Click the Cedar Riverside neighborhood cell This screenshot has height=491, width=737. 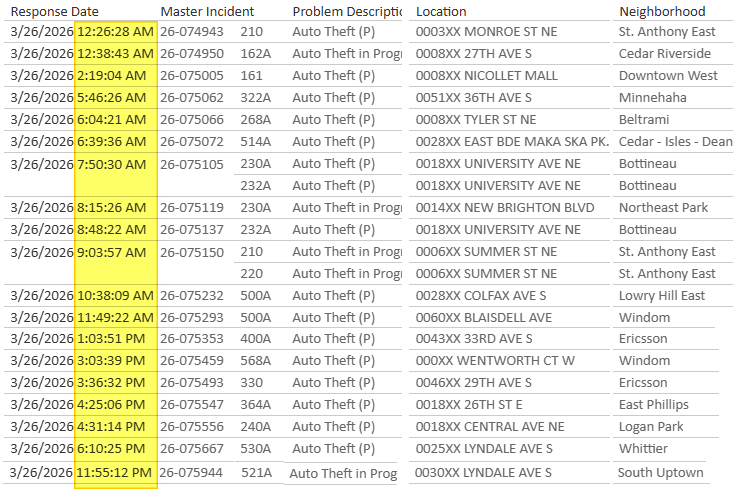[665, 54]
